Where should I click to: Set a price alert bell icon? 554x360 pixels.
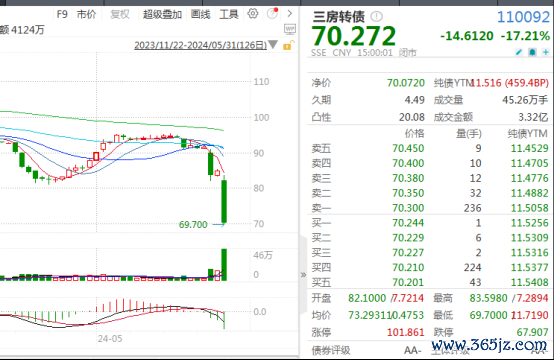(x=532, y=52)
